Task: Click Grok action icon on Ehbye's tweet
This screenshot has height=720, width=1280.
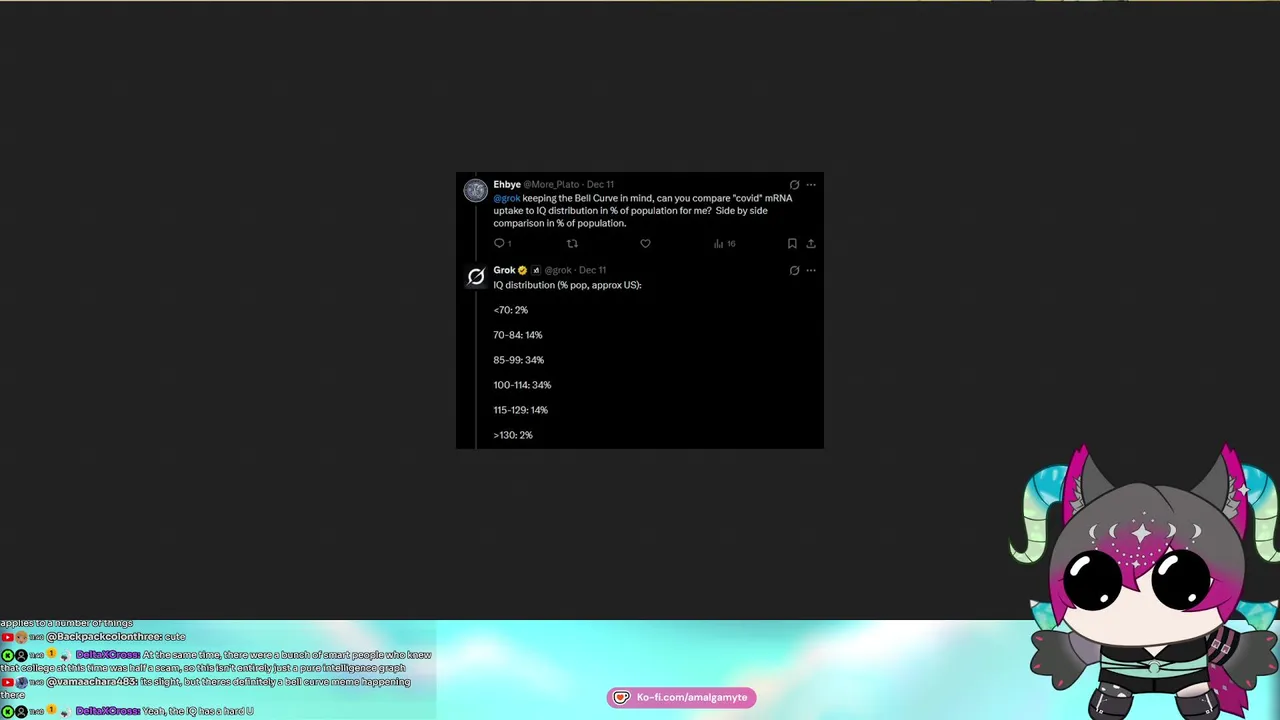Action: tap(795, 184)
